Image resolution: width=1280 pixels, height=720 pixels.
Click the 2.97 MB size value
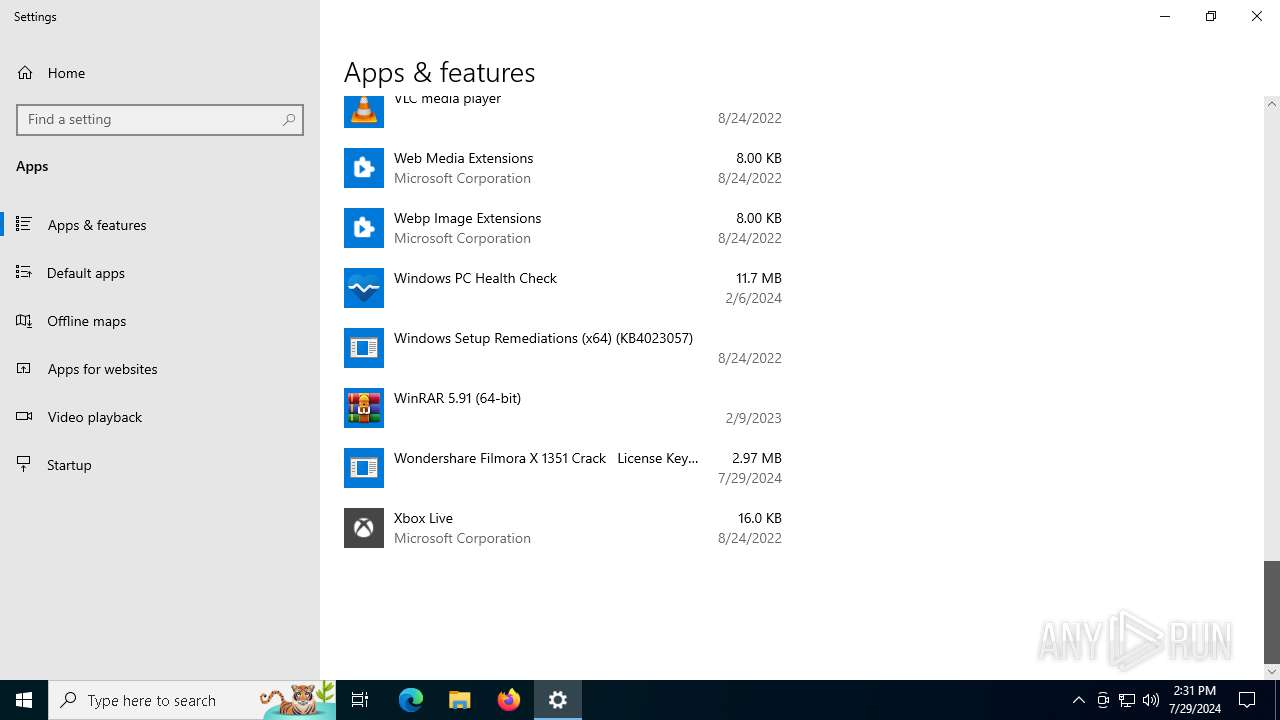pyautogui.click(x=757, y=458)
